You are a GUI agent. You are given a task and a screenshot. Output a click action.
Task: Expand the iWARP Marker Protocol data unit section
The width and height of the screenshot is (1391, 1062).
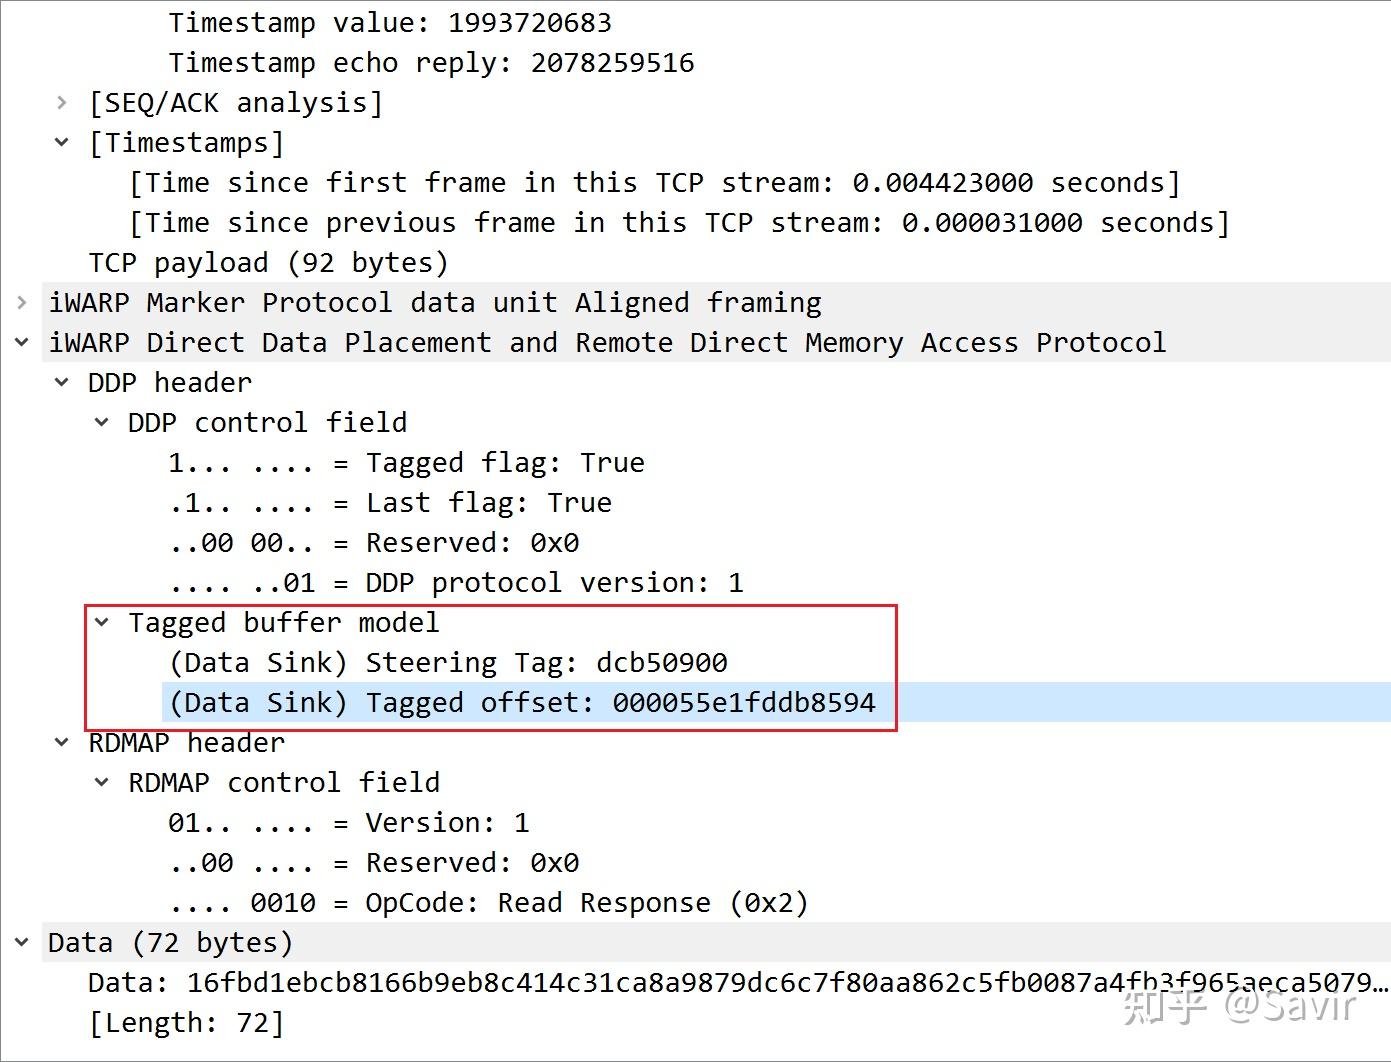[x=20, y=301]
